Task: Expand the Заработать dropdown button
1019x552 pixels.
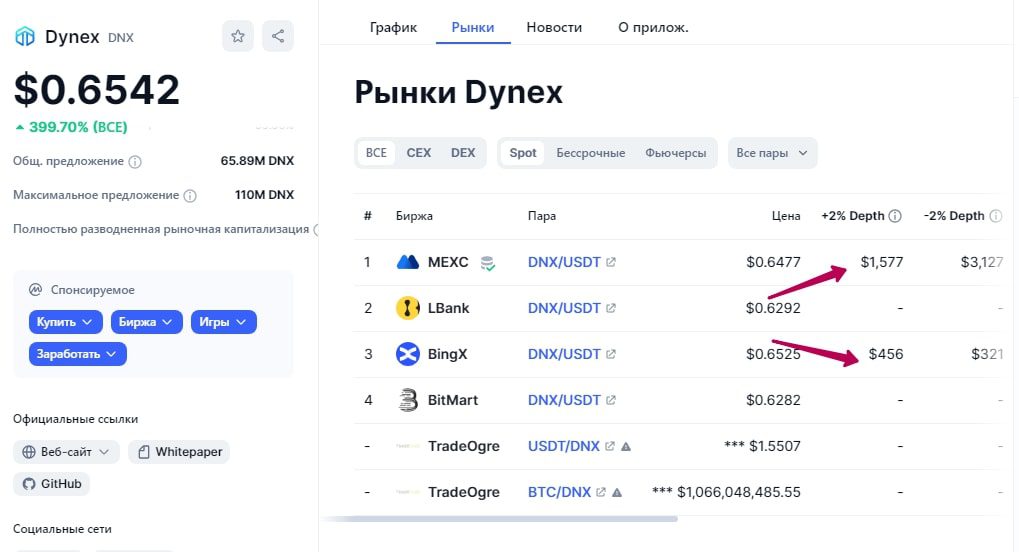Action: pyautogui.click(x=77, y=354)
